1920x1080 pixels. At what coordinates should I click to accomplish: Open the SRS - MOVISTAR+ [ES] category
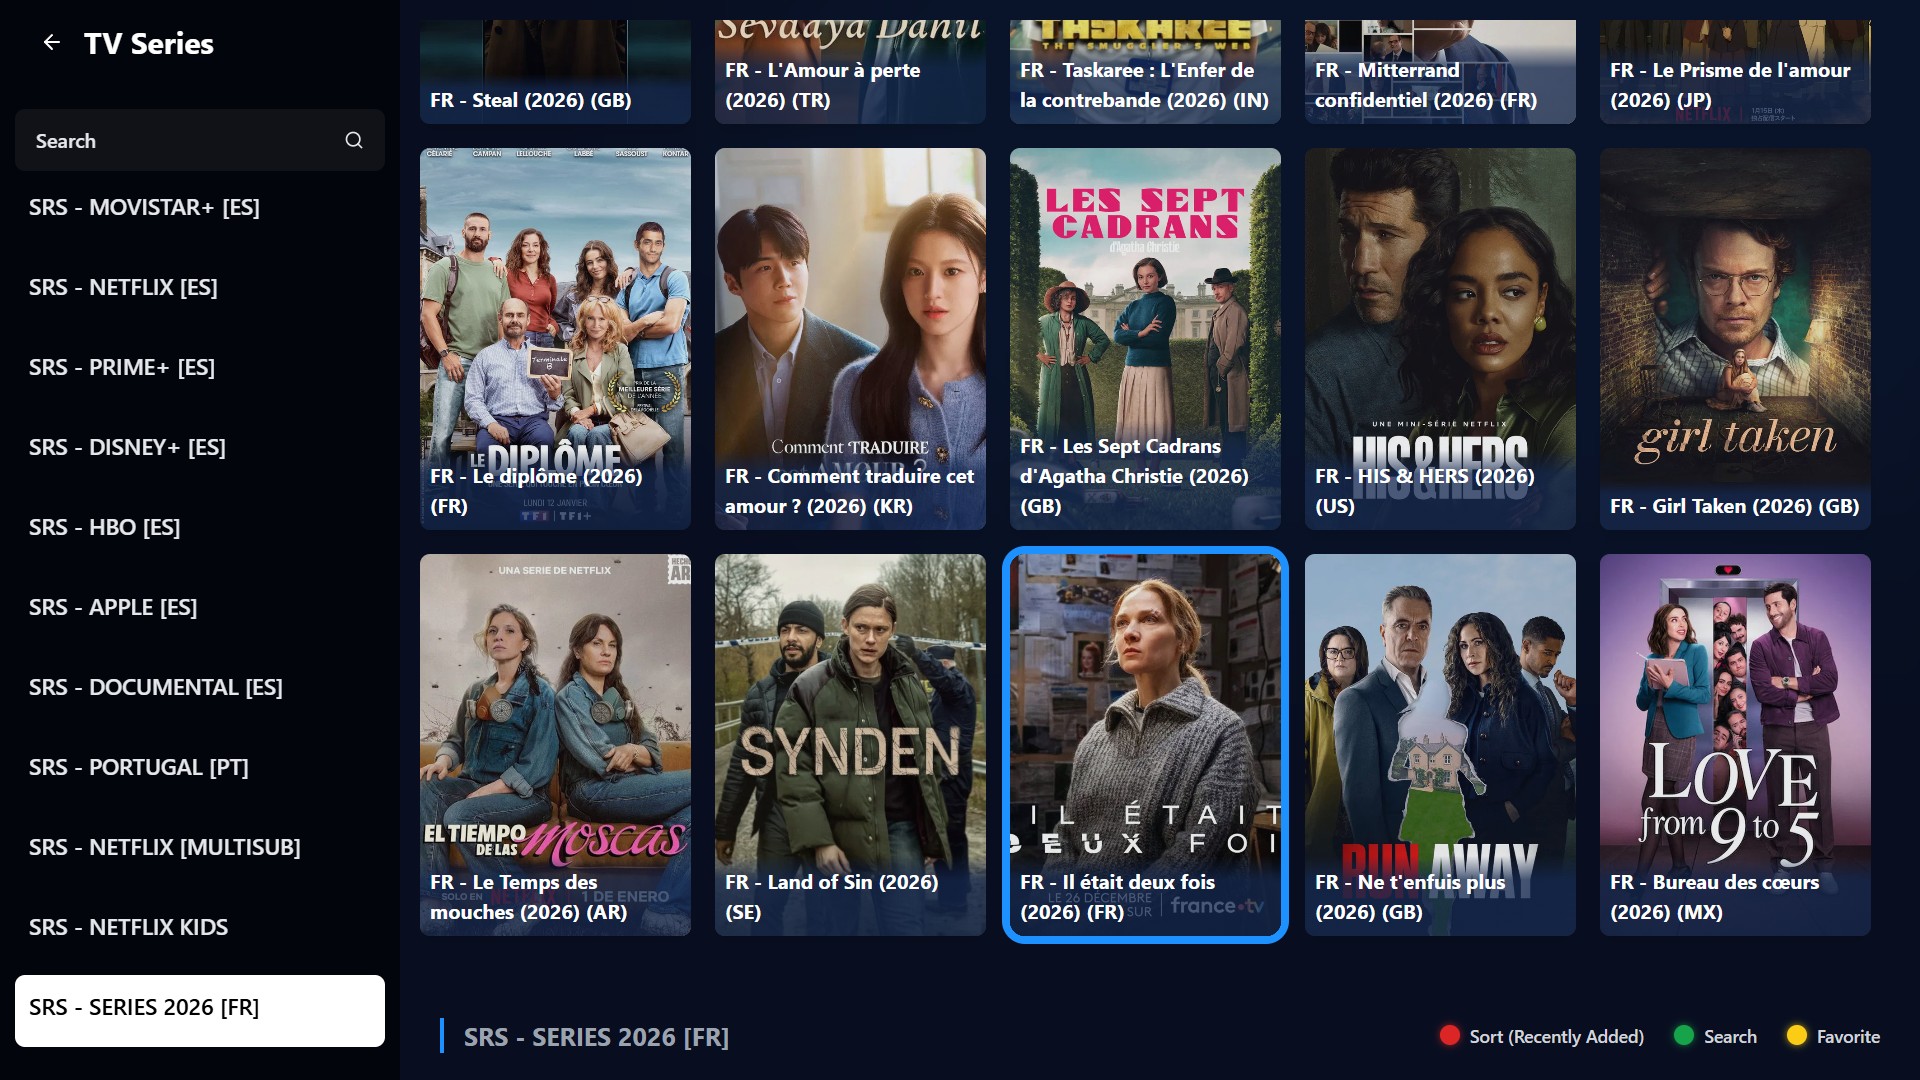click(x=200, y=207)
